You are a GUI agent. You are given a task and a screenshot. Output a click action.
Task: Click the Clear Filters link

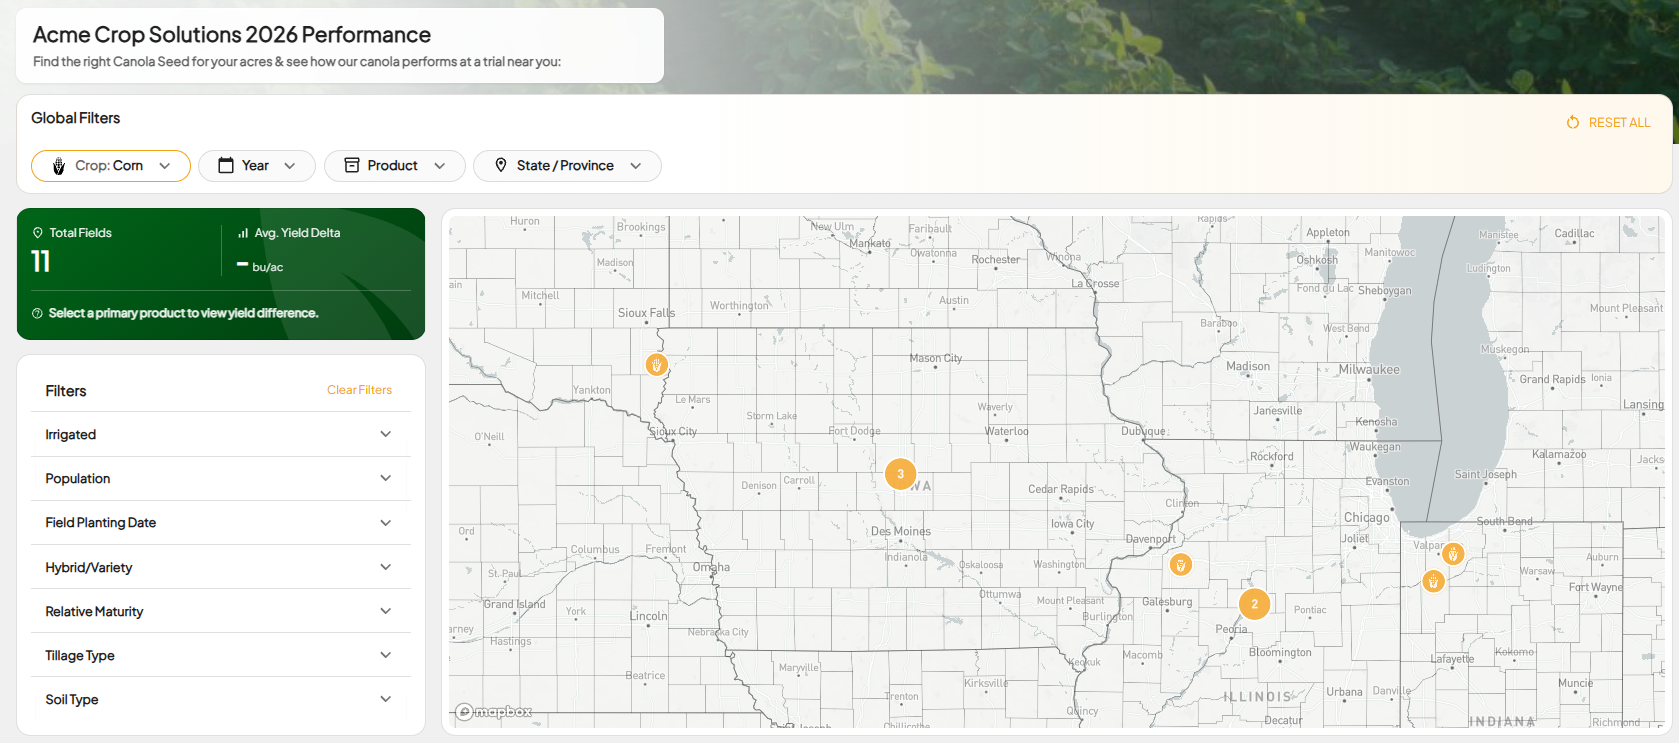(359, 390)
